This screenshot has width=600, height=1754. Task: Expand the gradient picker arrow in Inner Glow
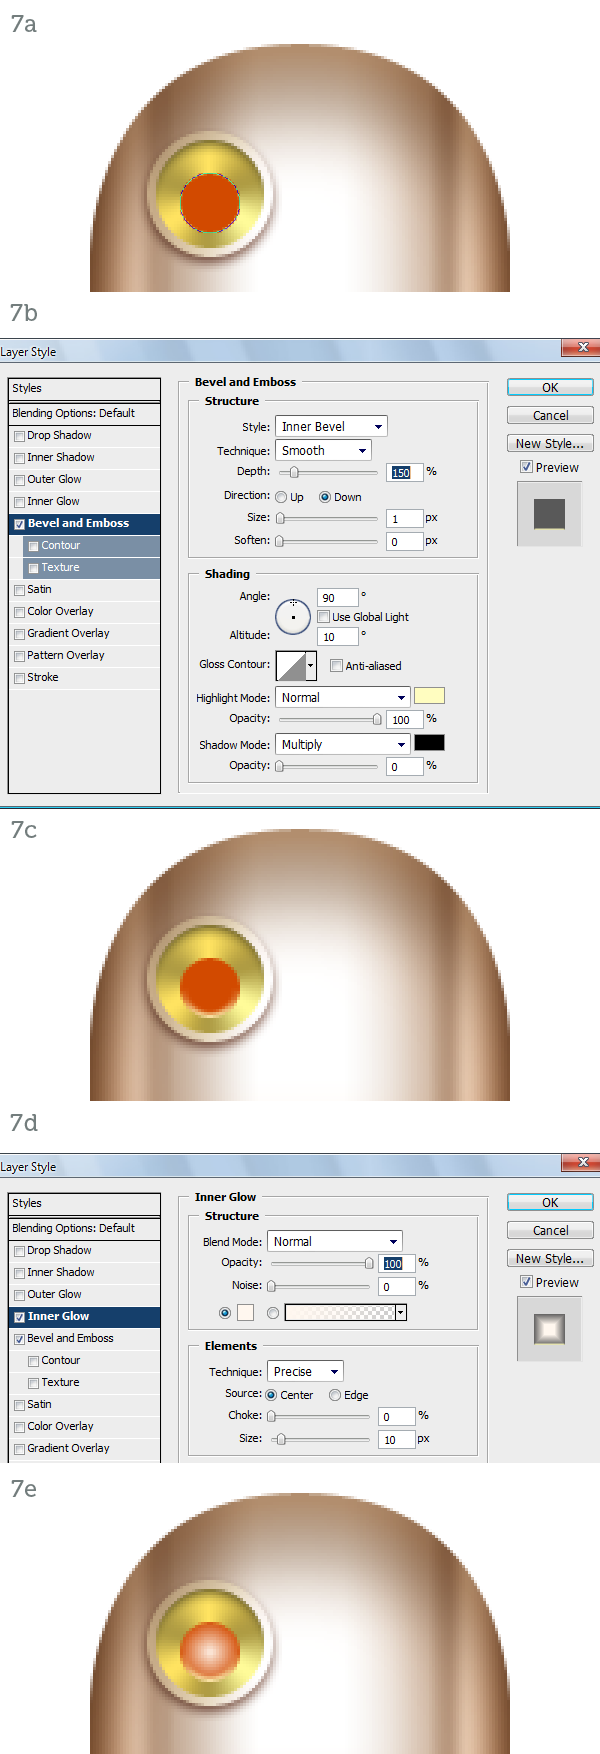point(401,1313)
